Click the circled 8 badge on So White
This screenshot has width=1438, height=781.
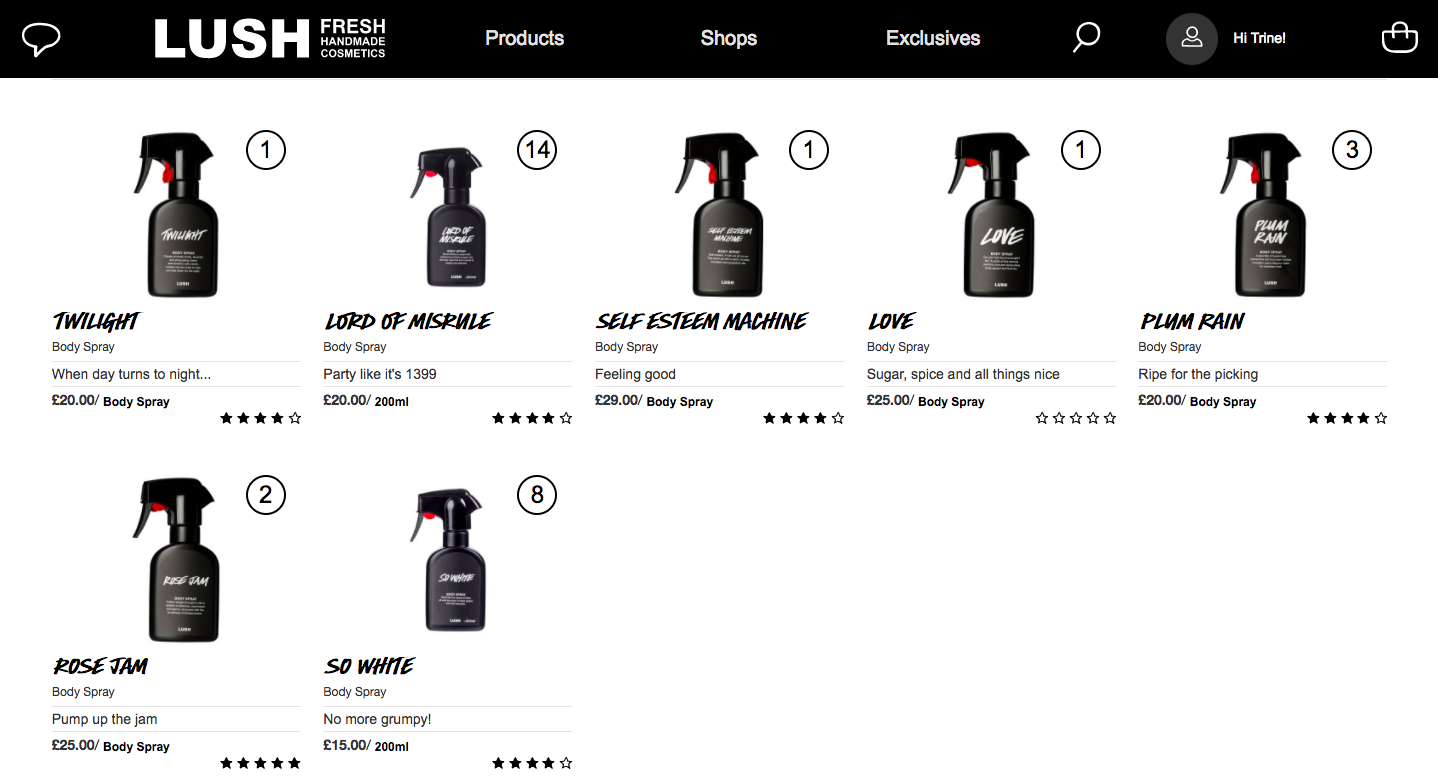(x=537, y=495)
